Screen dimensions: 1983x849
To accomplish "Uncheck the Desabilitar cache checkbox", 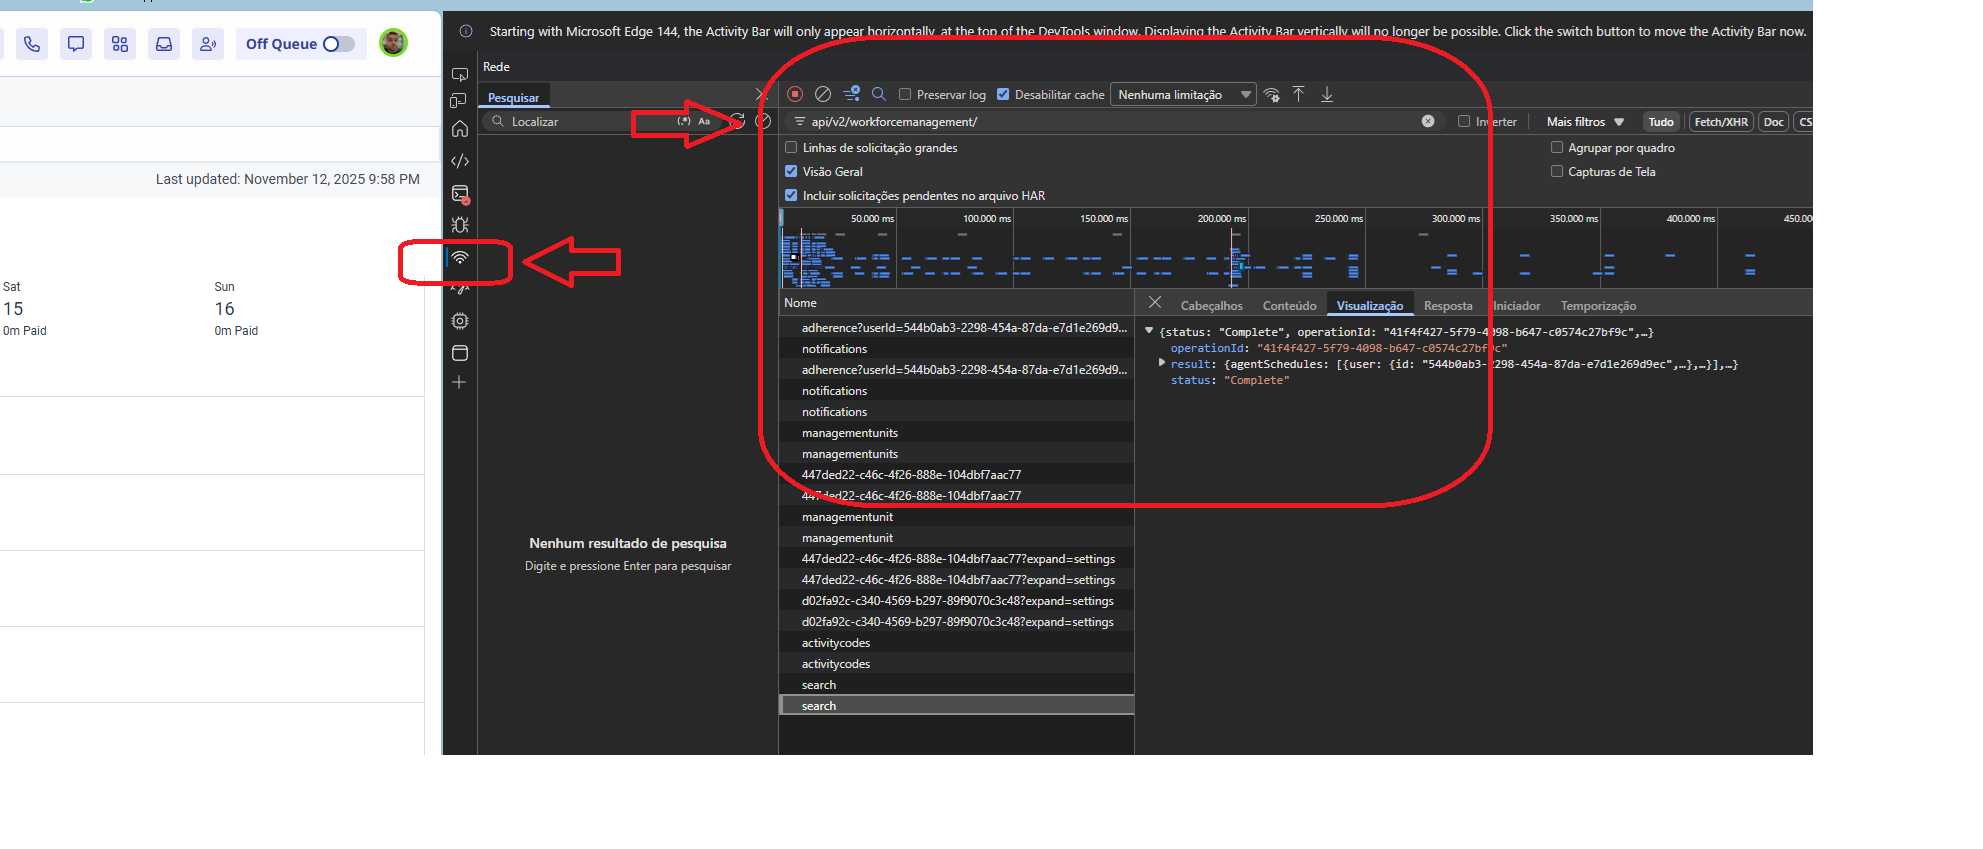I will (x=1003, y=95).
